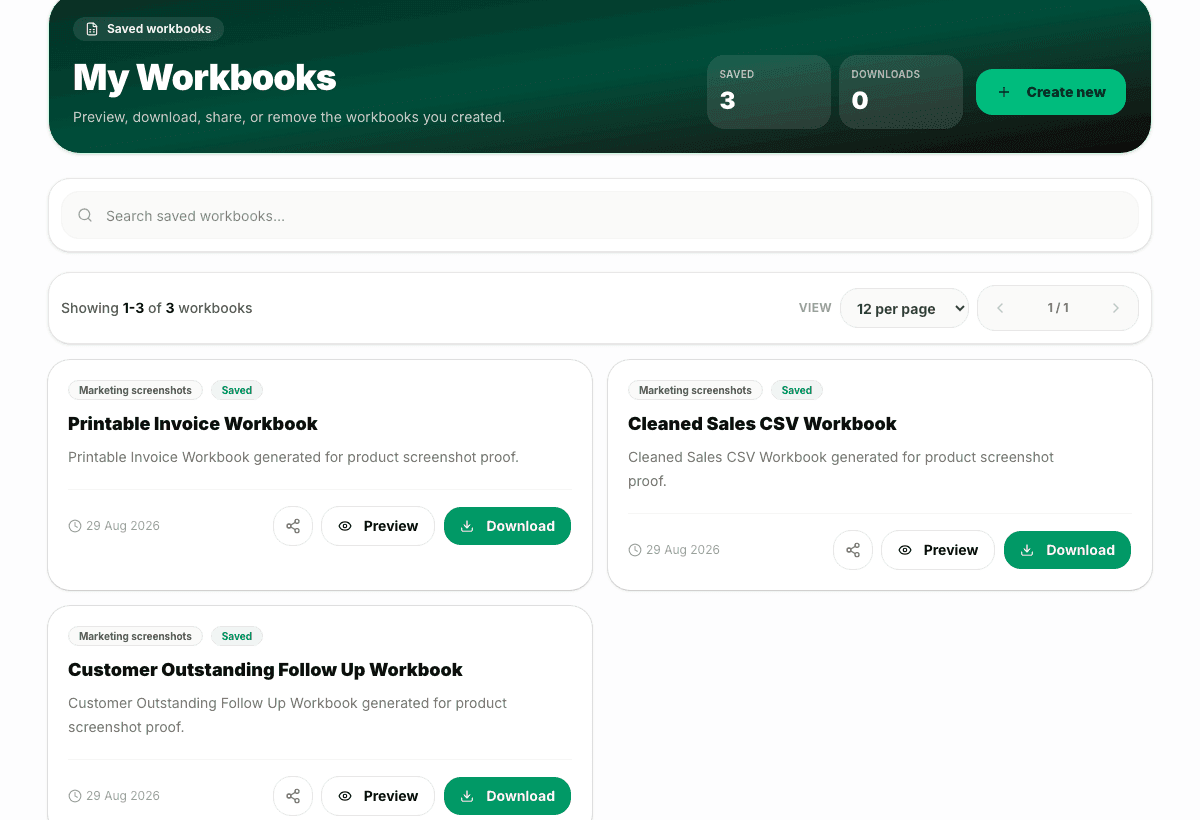The image size is (1200, 820).
Task: Click the Saved workbooks badge
Action: [148, 29]
